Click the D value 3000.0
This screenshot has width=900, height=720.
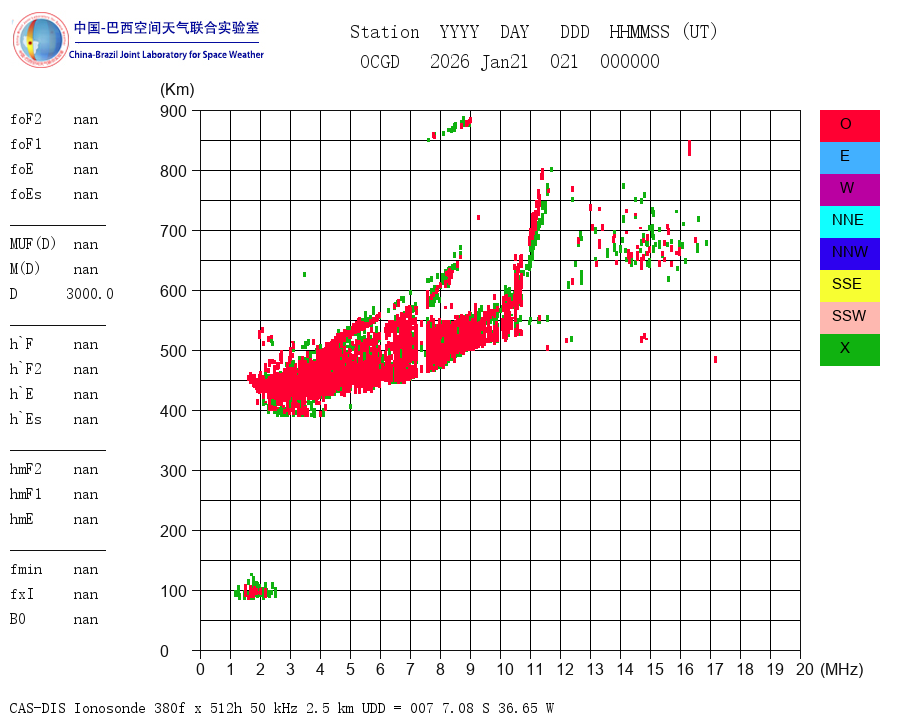90,294
